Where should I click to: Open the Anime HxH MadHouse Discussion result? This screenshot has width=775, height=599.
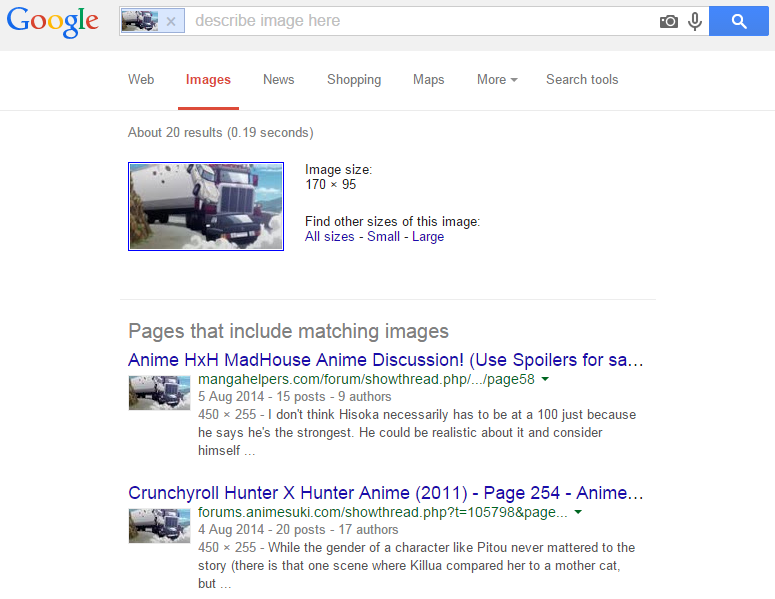386,360
